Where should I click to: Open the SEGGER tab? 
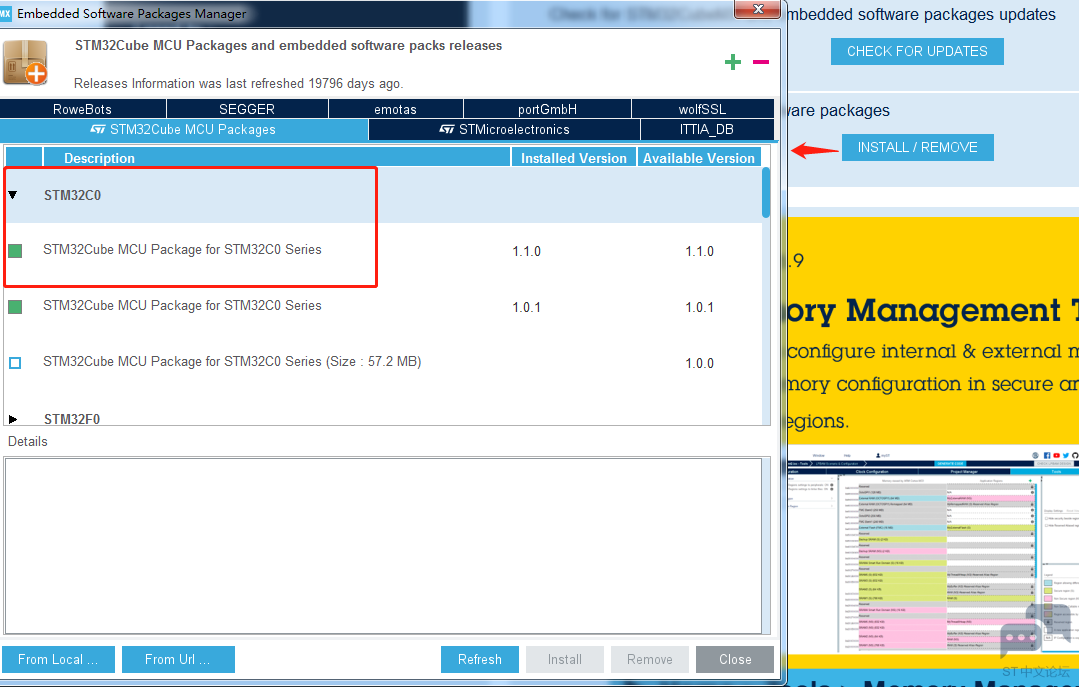point(247,109)
